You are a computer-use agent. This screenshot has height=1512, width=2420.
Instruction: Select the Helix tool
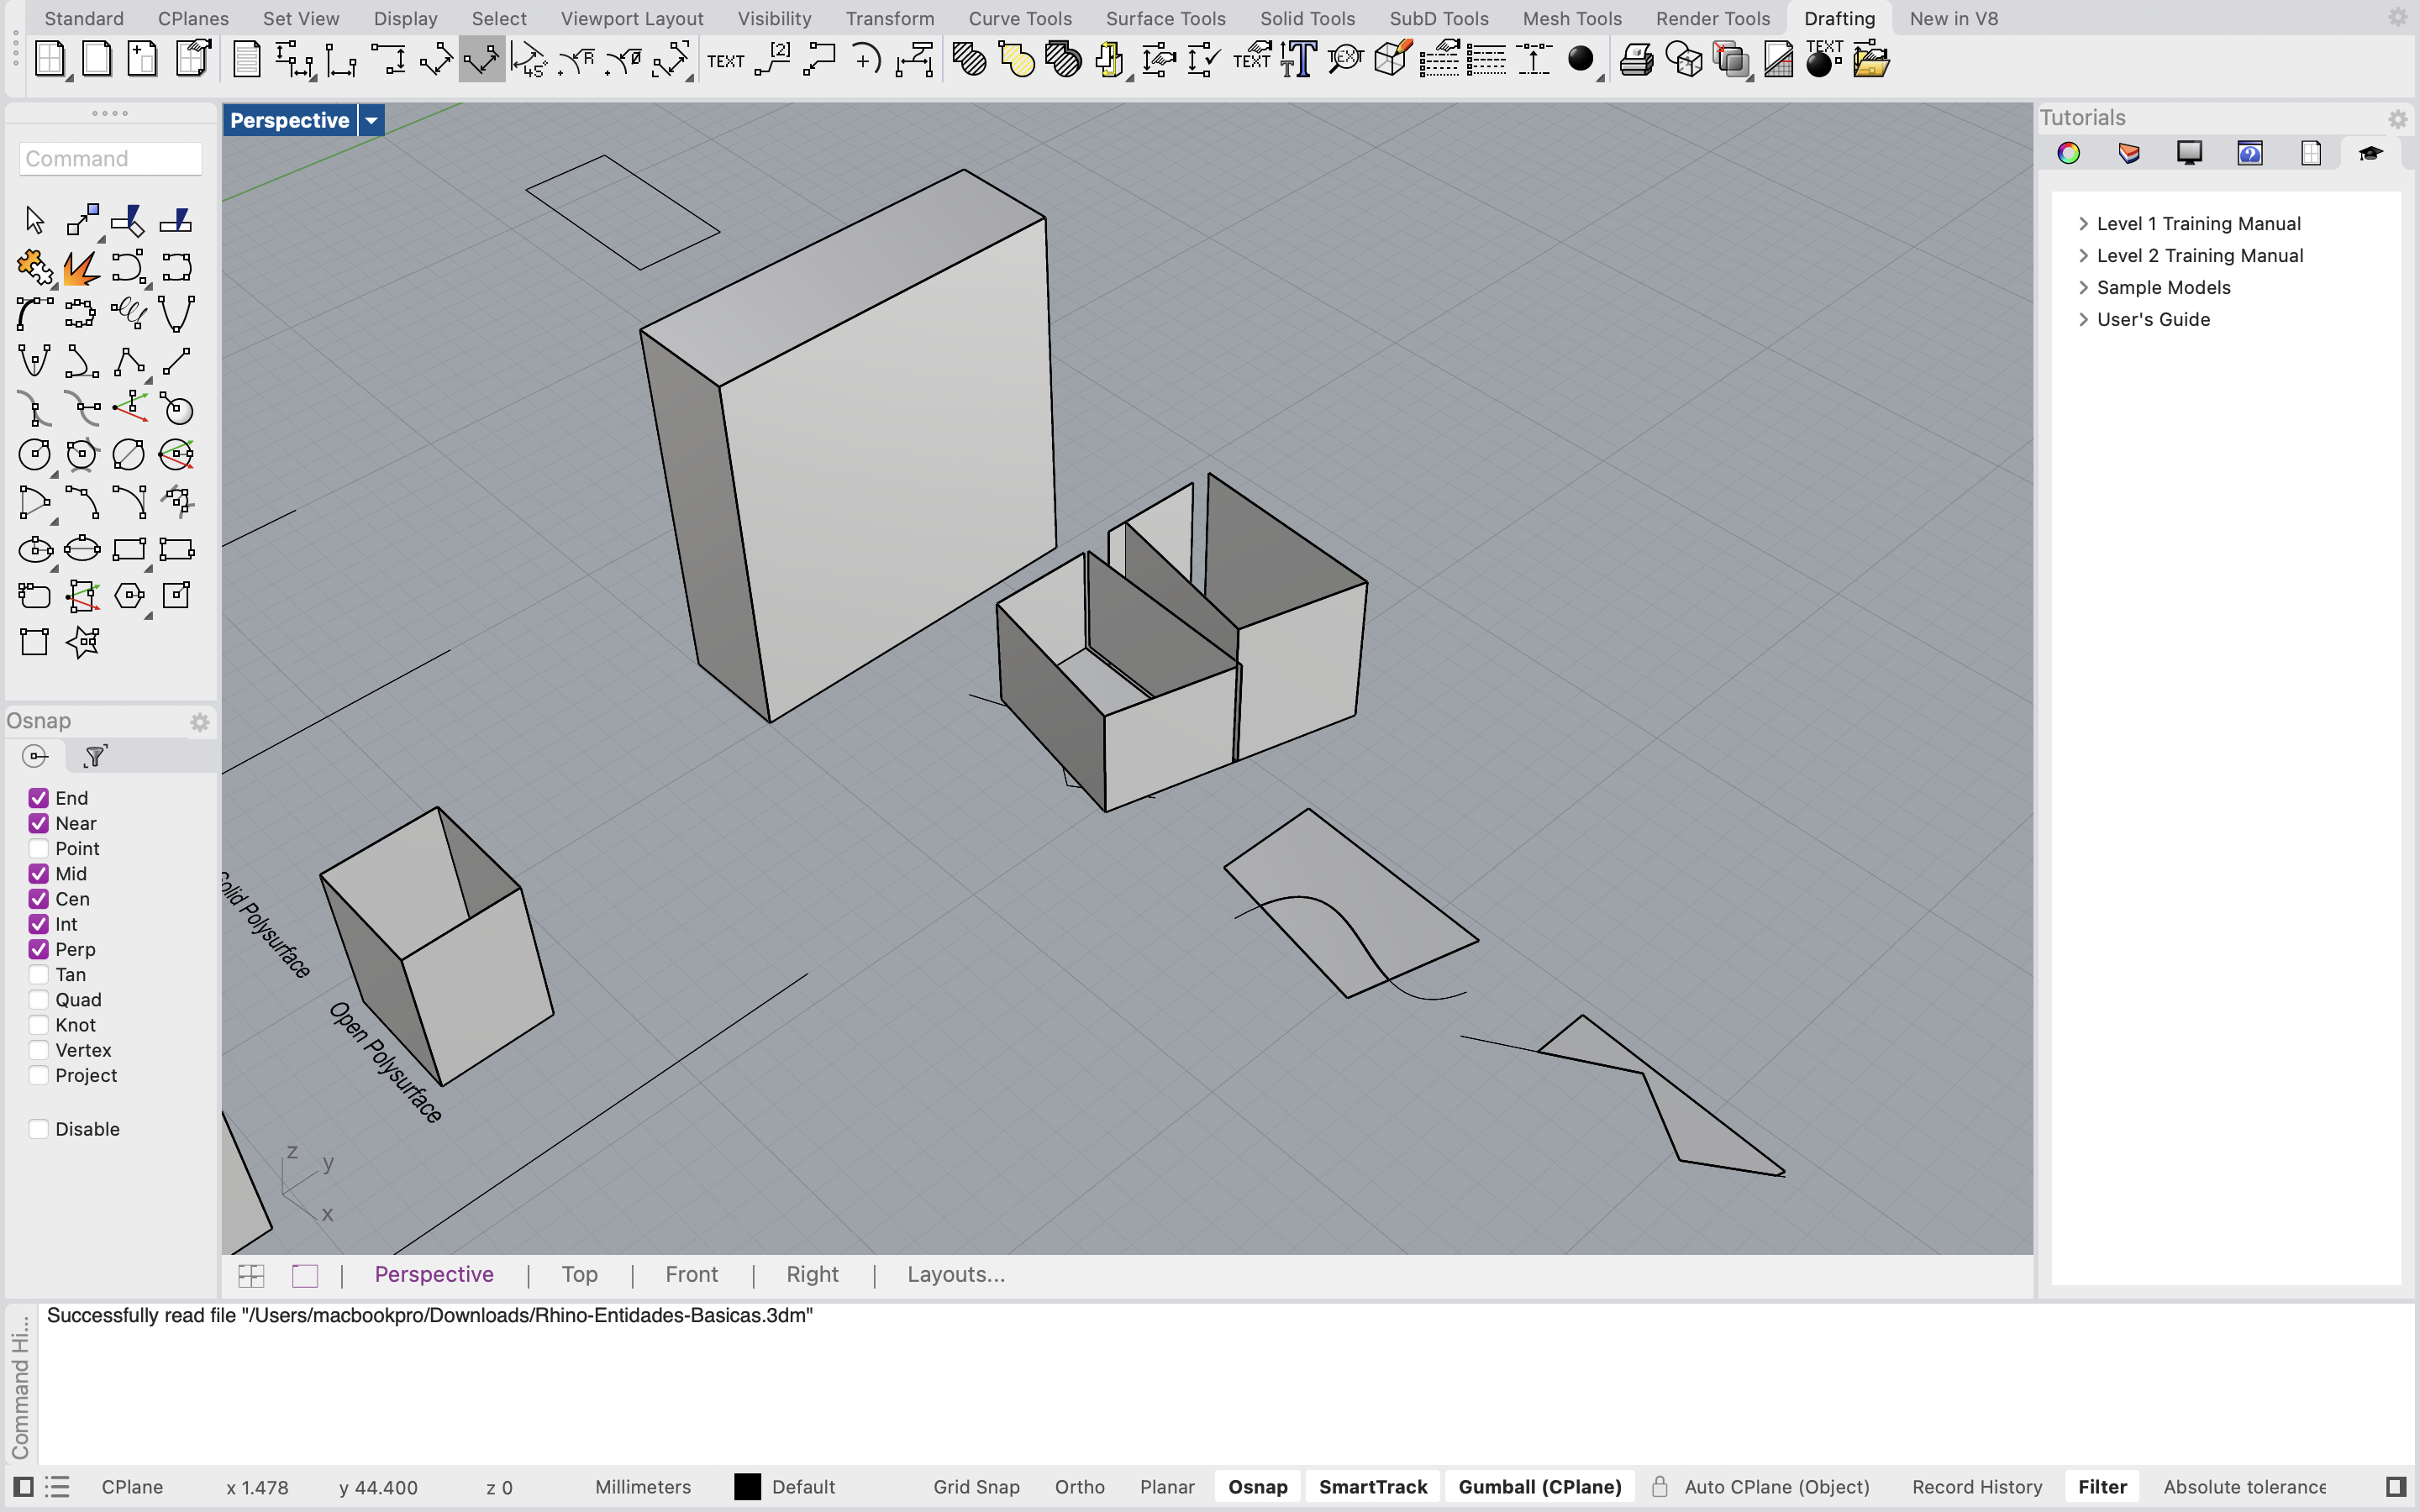click(x=130, y=313)
